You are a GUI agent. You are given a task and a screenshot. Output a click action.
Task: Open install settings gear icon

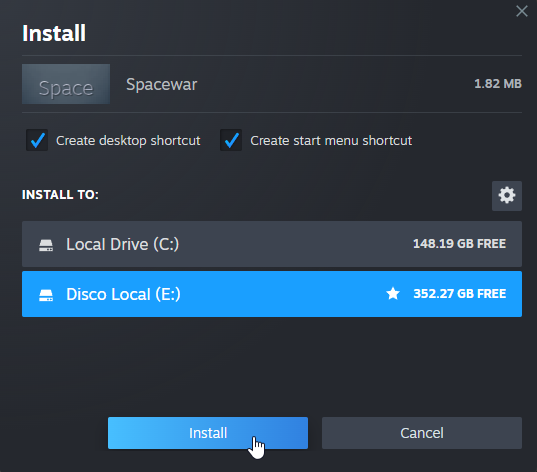[x=507, y=196]
